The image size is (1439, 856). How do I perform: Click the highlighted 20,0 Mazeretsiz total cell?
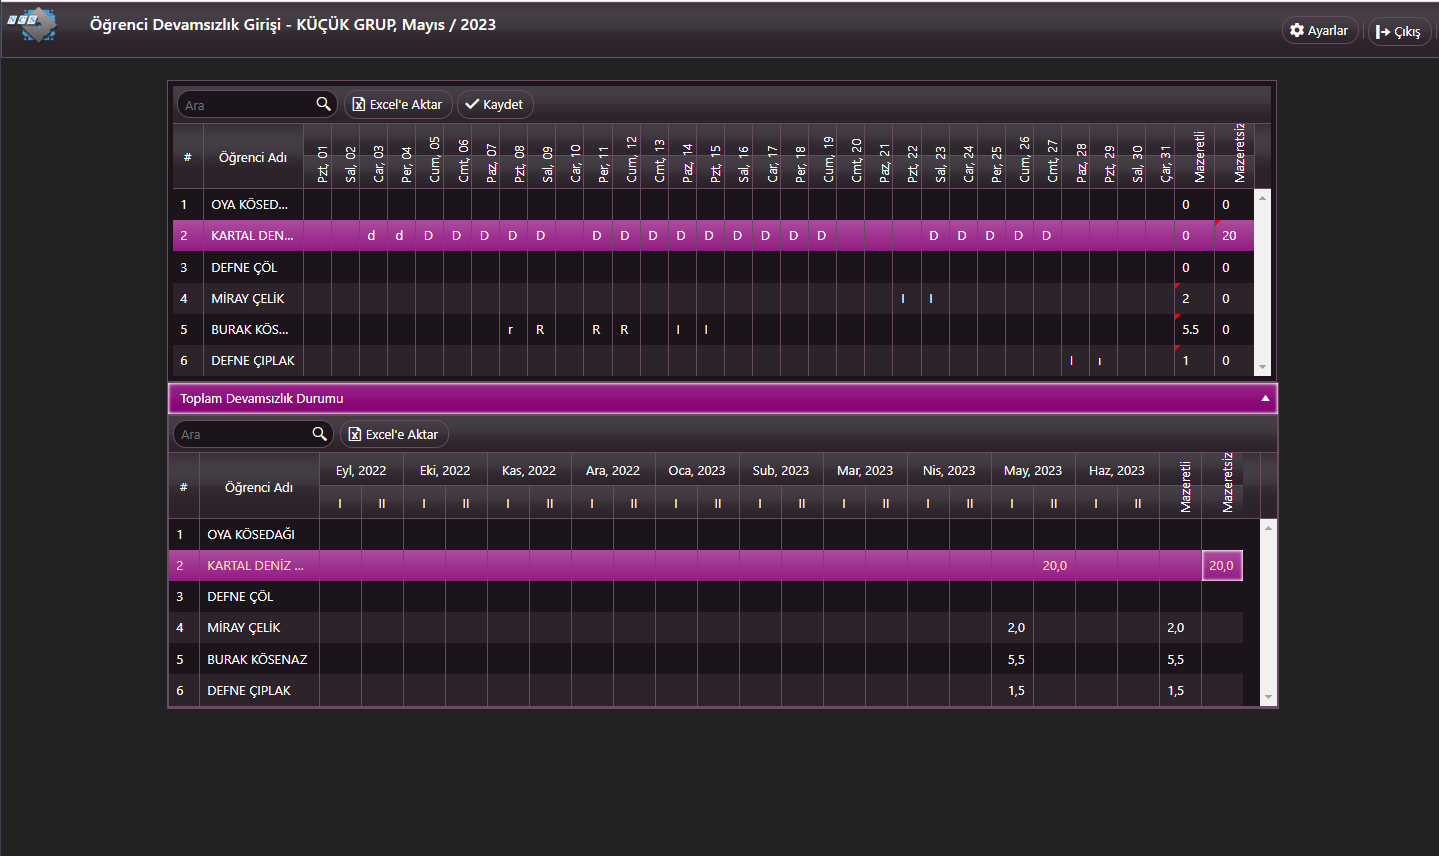1222,565
